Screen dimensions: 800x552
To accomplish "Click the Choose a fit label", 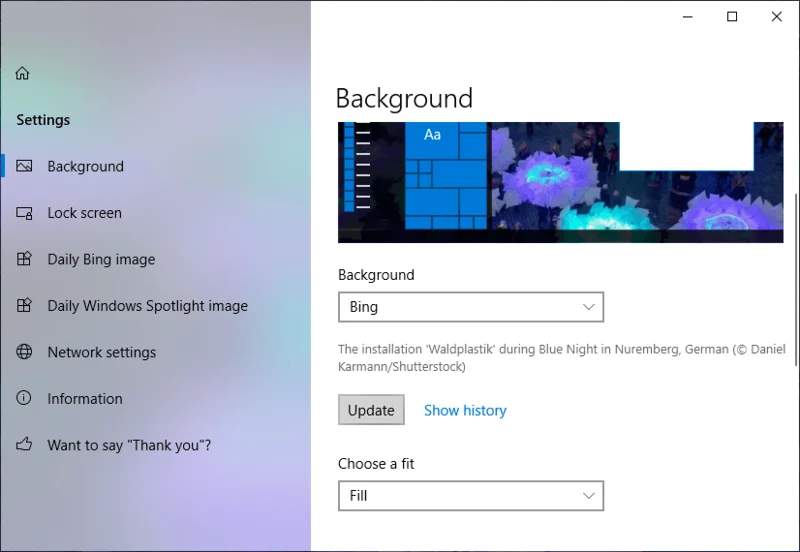I will [376, 464].
